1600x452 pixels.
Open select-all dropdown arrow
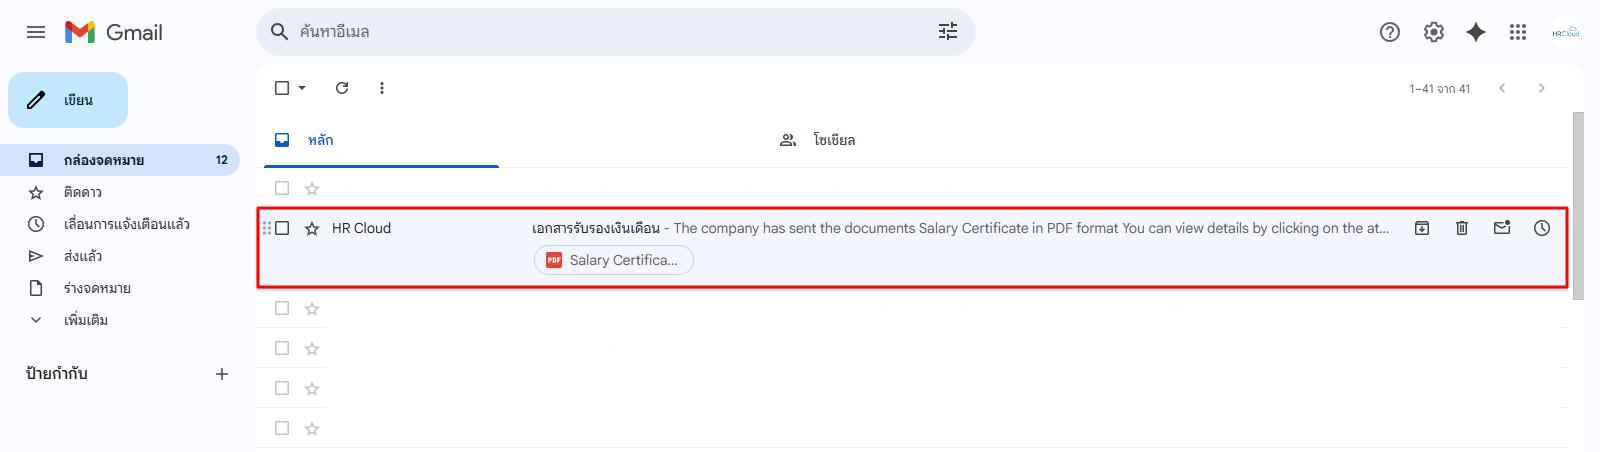click(x=302, y=88)
